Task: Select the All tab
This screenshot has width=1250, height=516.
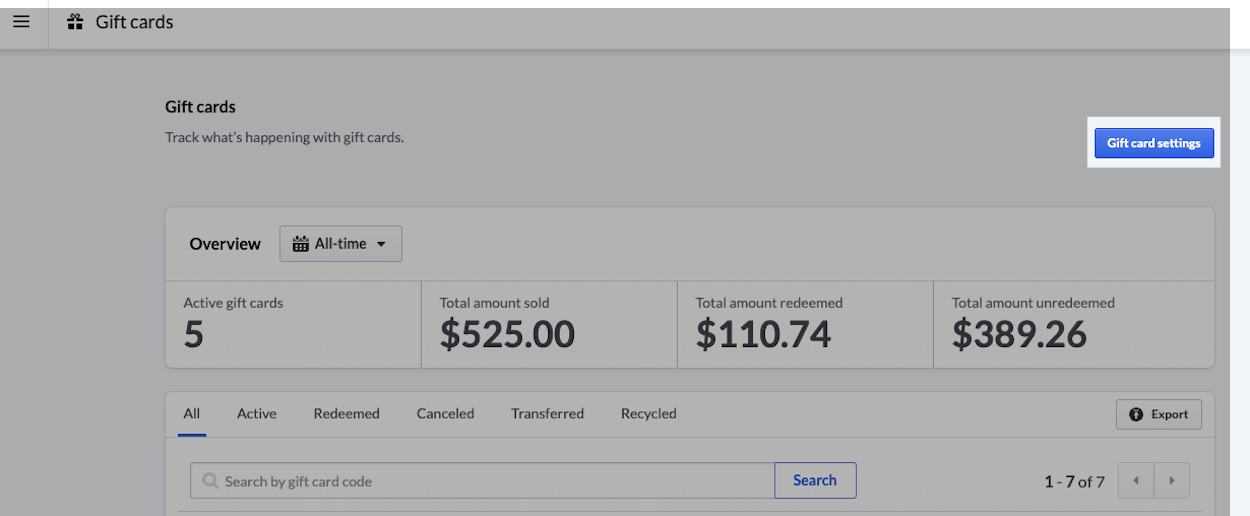Action: pyautogui.click(x=192, y=414)
